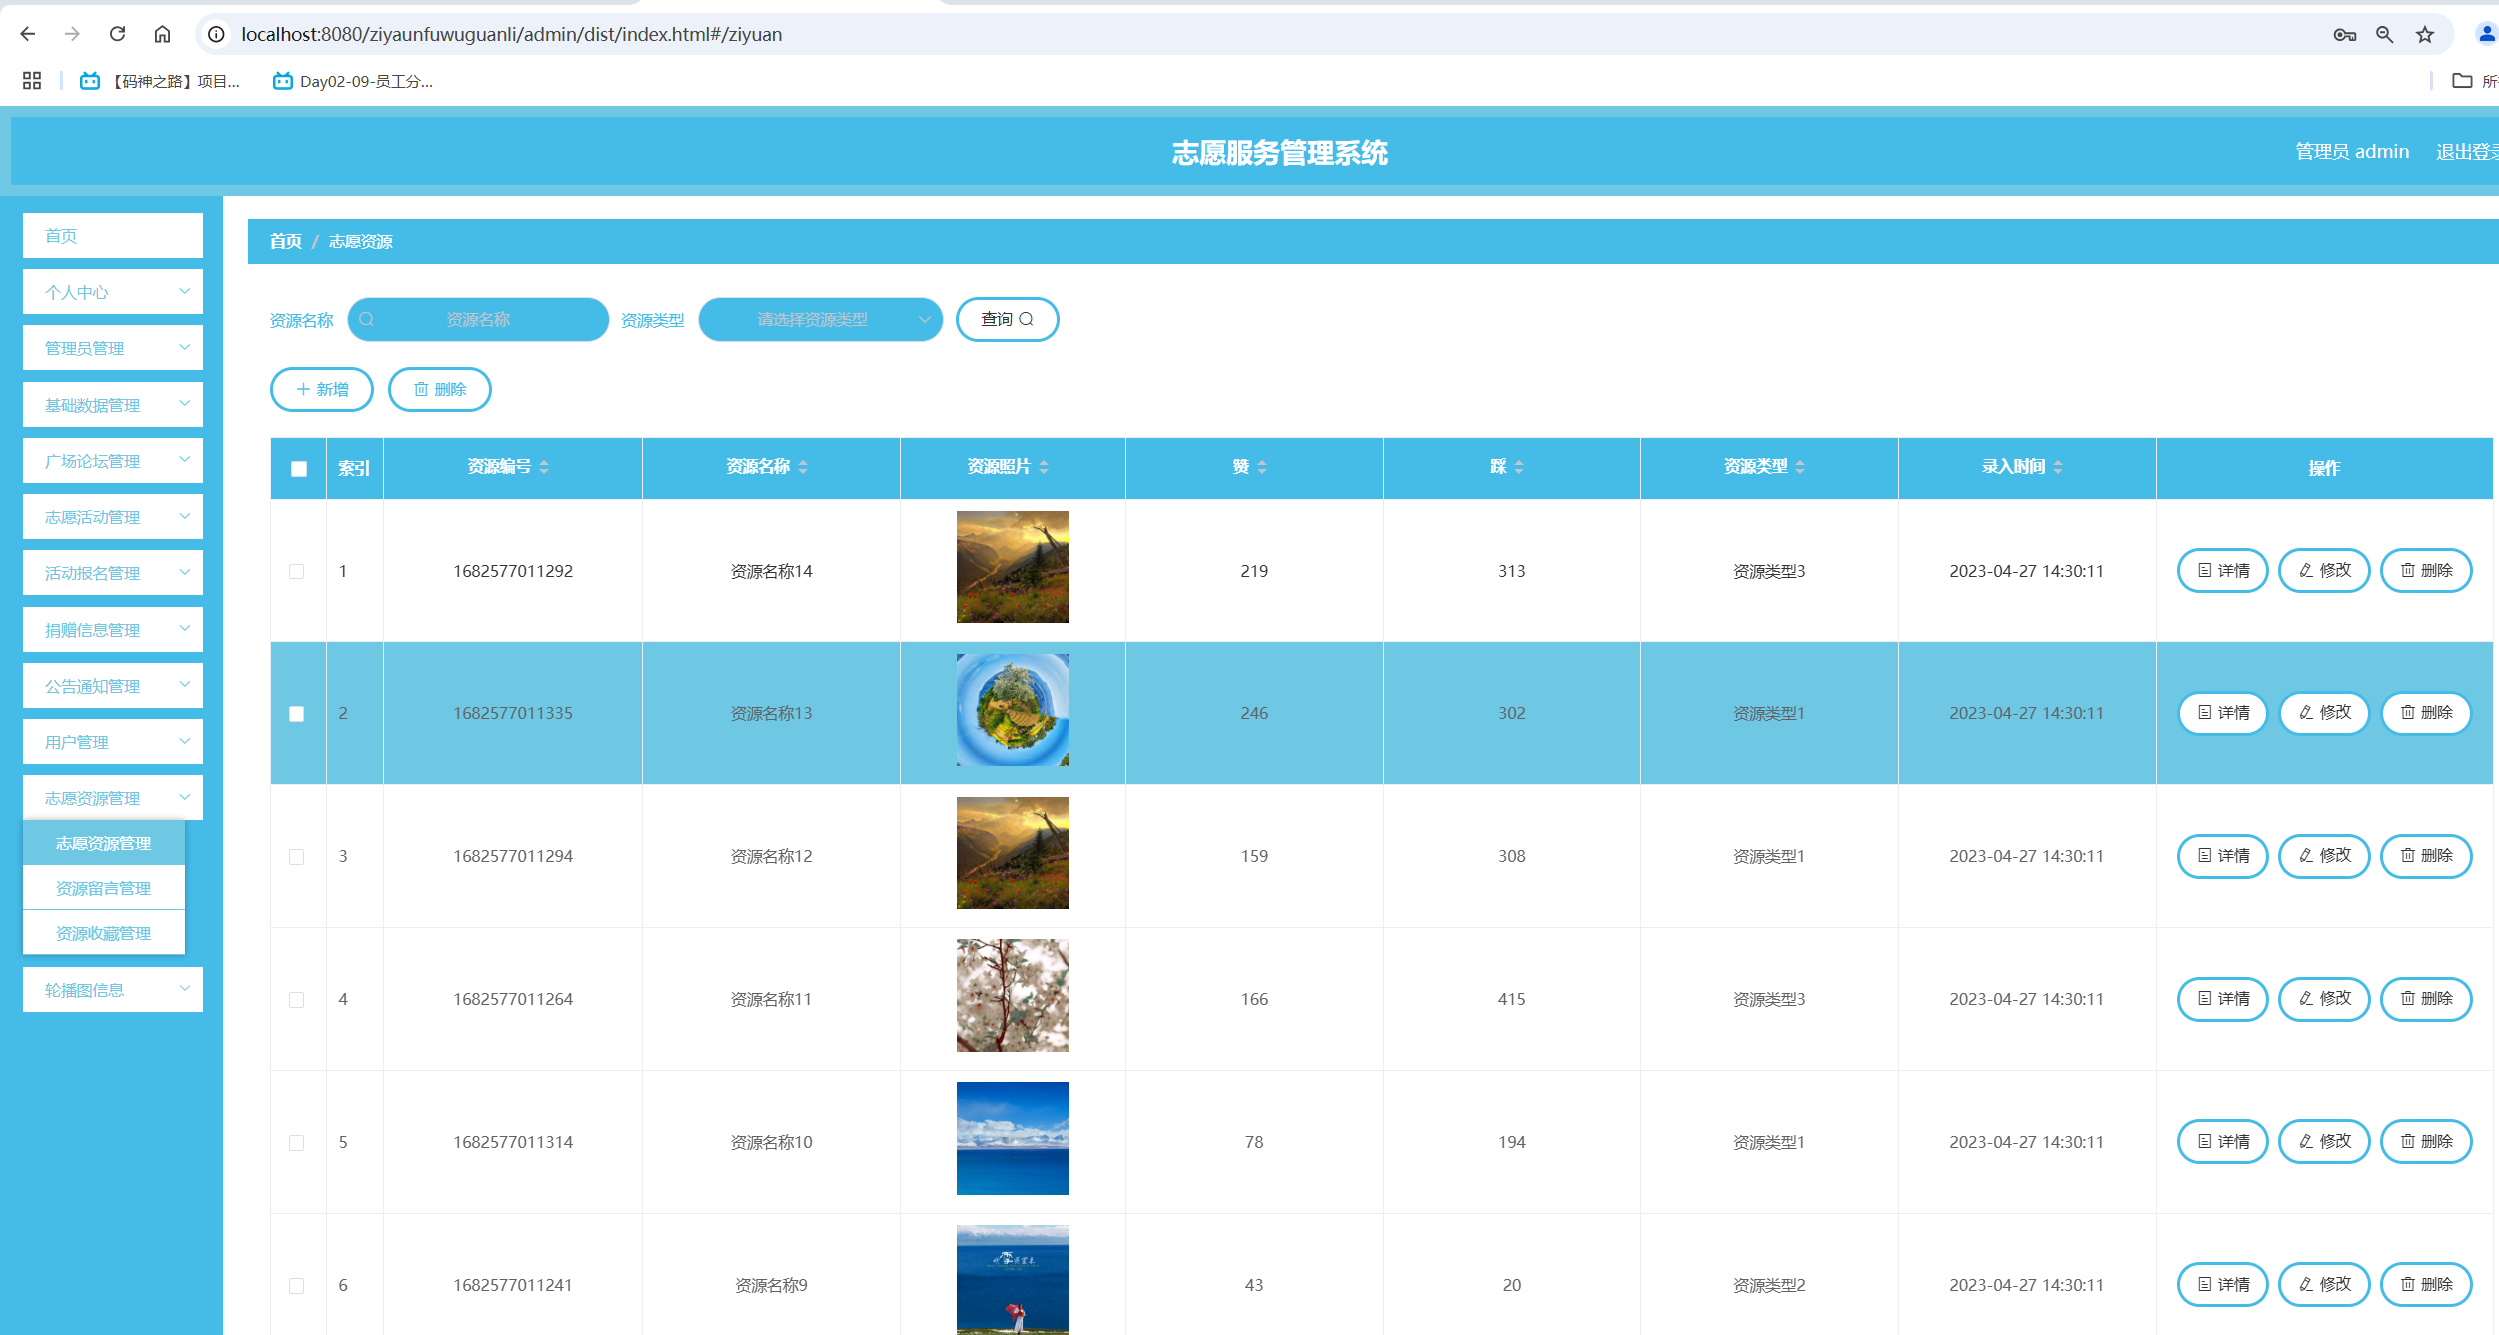Reload the page with the browser refresh icon
The width and height of the screenshot is (2499, 1335).
pyautogui.click(x=117, y=34)
